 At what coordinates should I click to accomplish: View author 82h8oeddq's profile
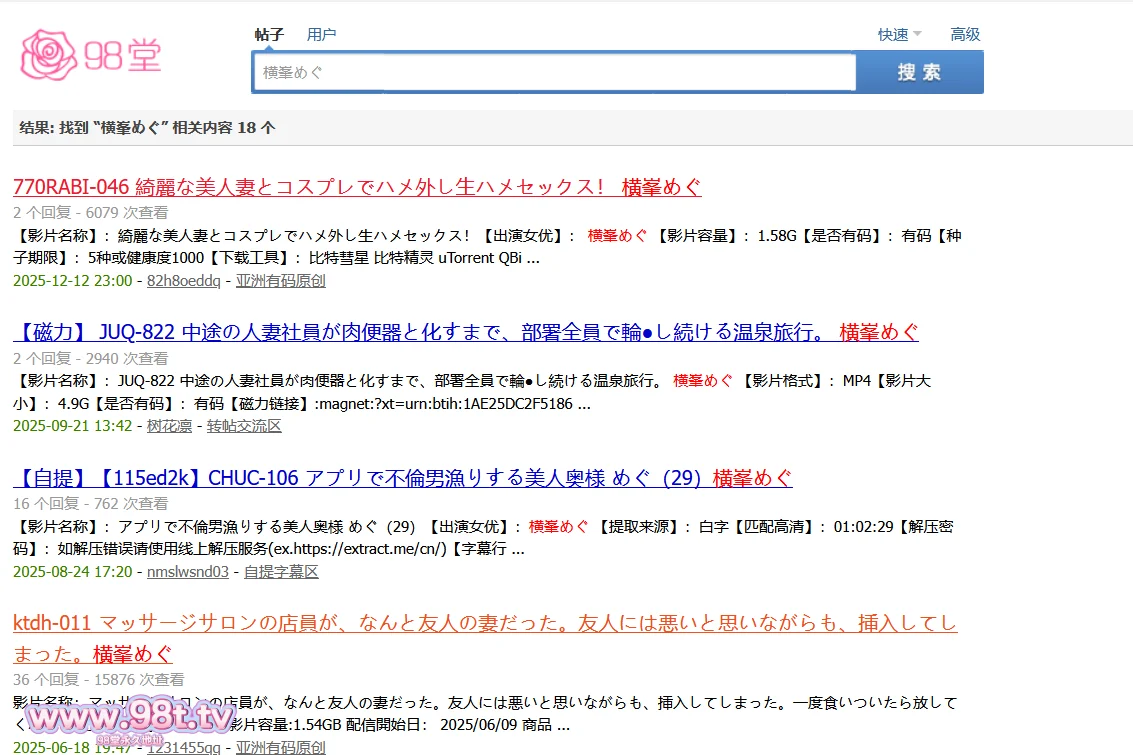[183, 281]
